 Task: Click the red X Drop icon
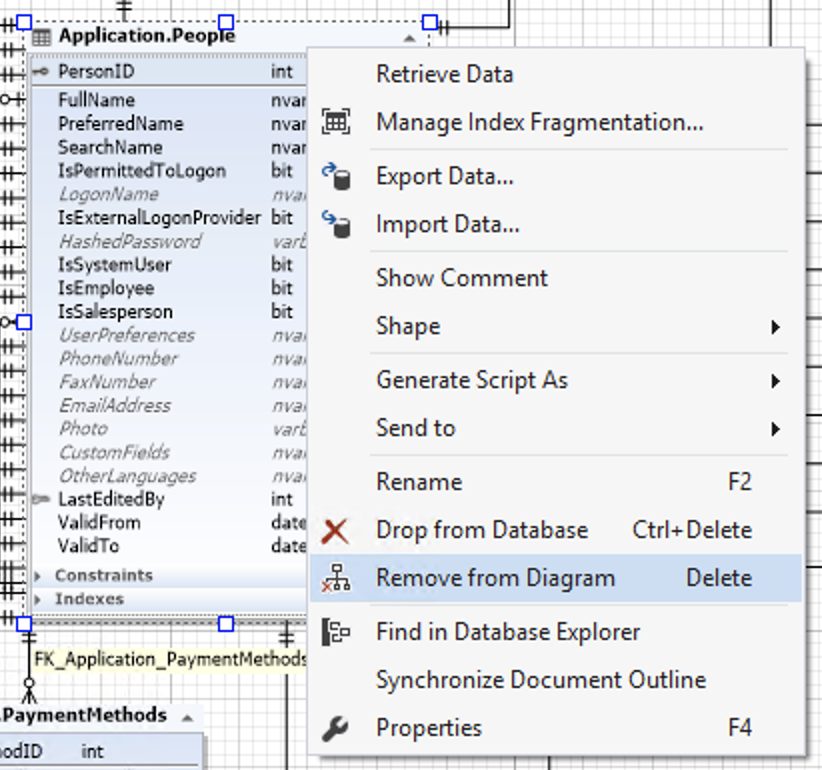point(336,531)
